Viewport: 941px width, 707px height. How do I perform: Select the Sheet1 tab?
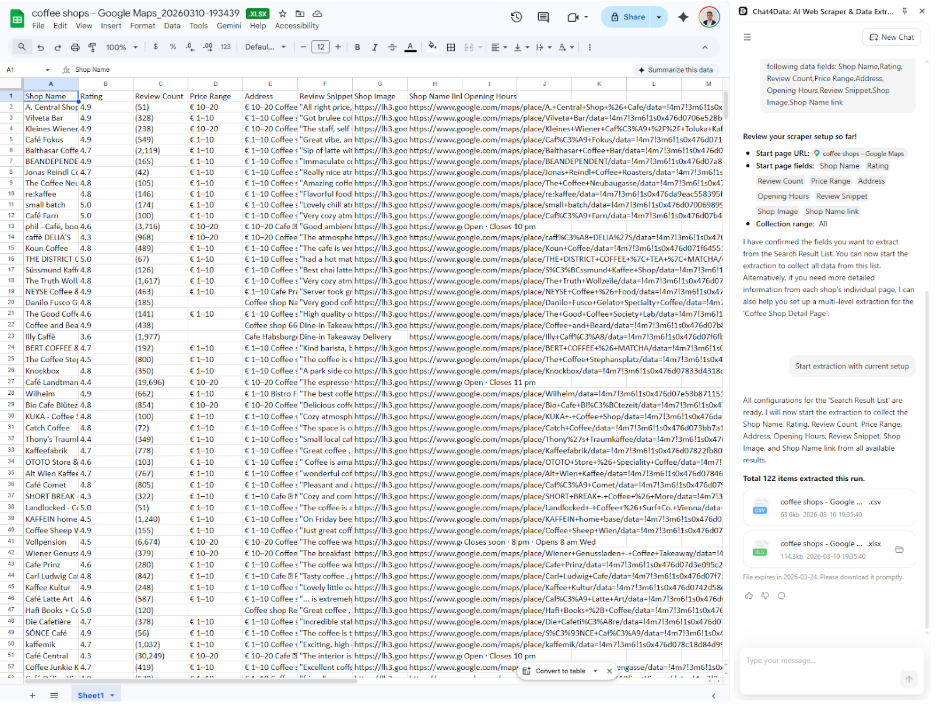[x=91, y=695]
